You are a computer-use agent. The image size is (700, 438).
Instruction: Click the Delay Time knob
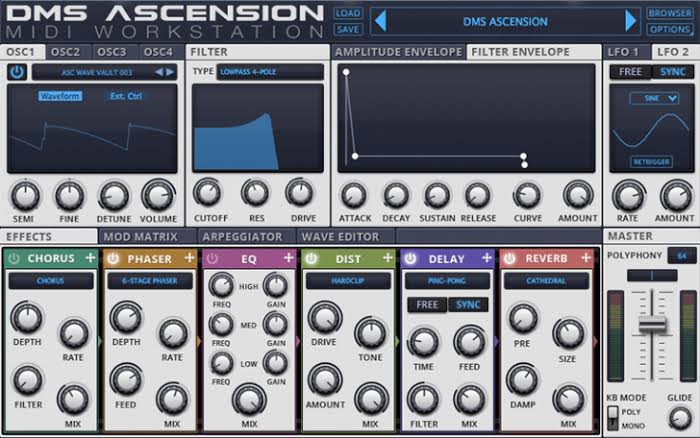click(x=423, y=342)
